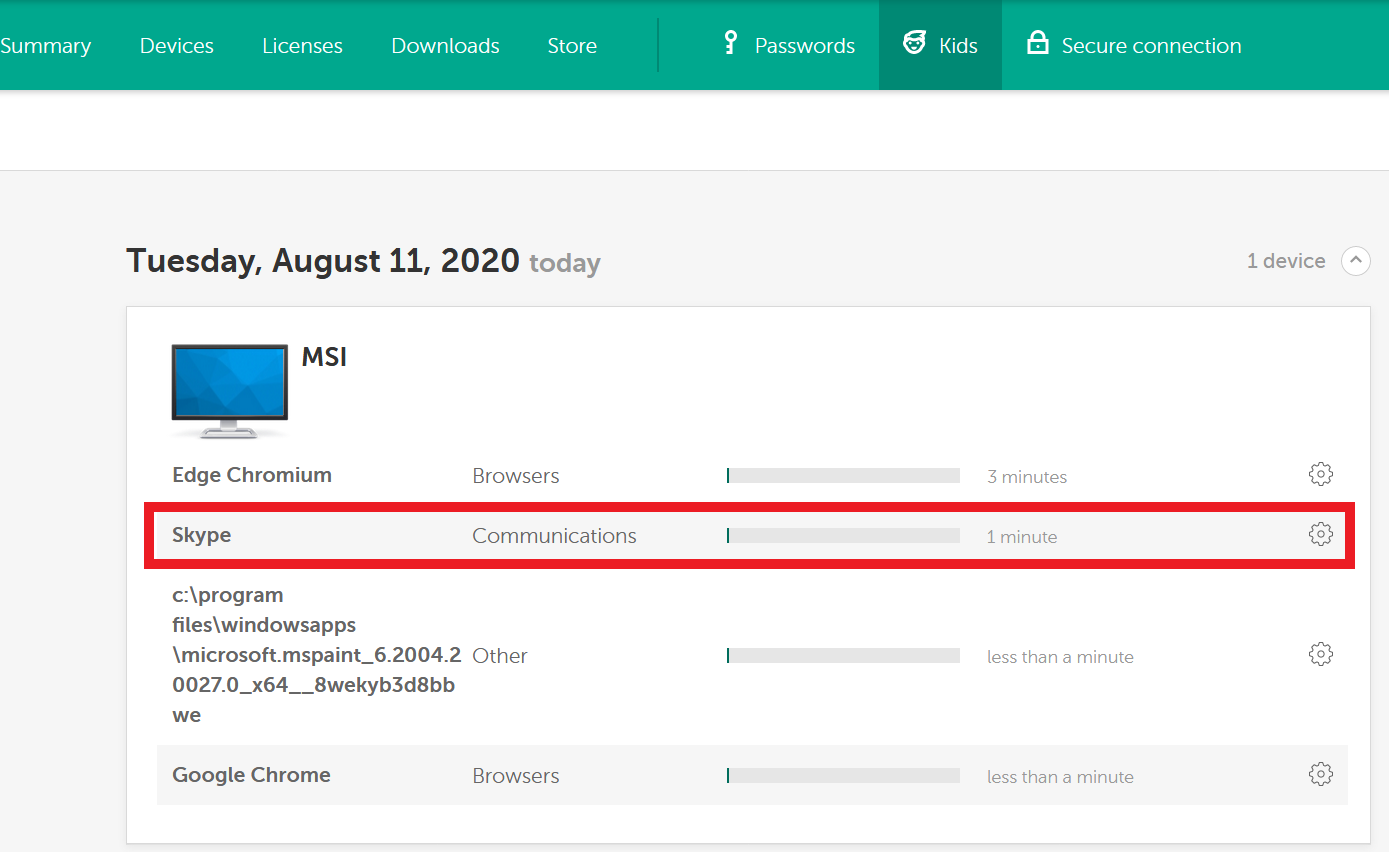The width and height of the screenshot is (1389, 852).
Task: Click the child face icon beside Kids
Action: point(914,43)
